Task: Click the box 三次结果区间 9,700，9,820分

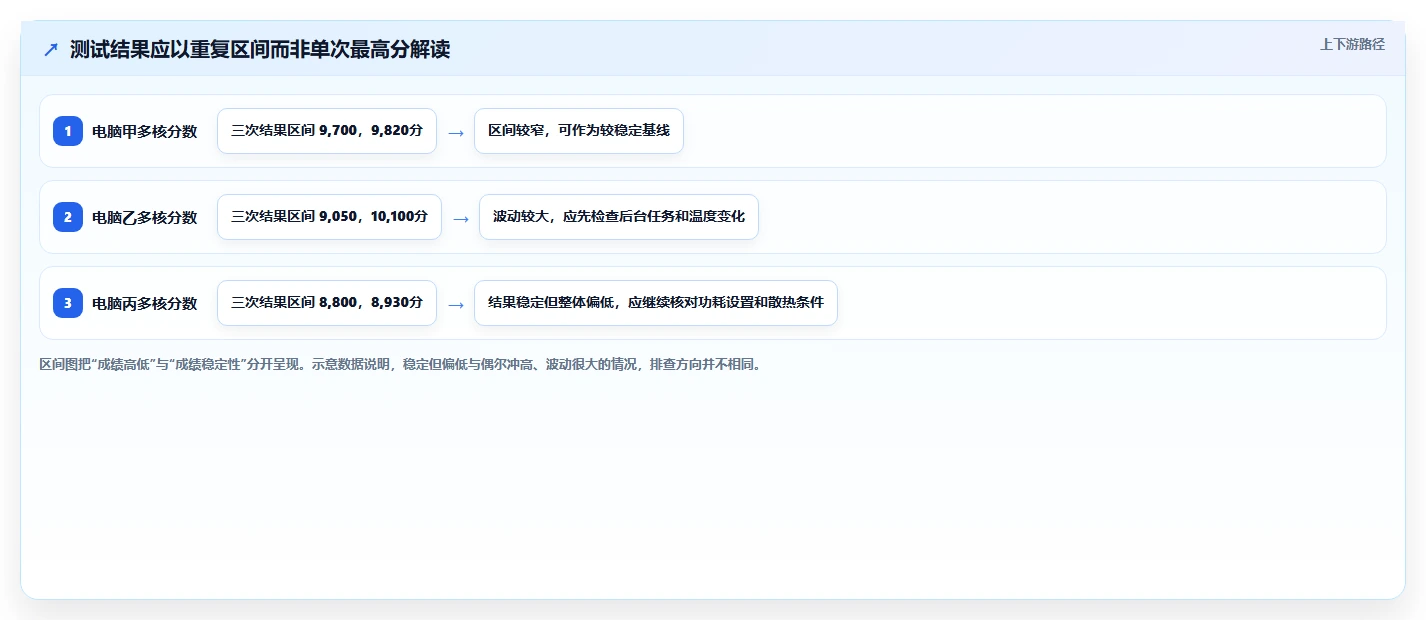Action: point(327,131)
